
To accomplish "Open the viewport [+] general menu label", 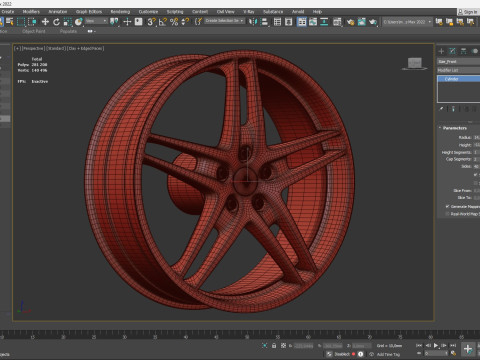I will pyautogui.click(x=18, y=48).
